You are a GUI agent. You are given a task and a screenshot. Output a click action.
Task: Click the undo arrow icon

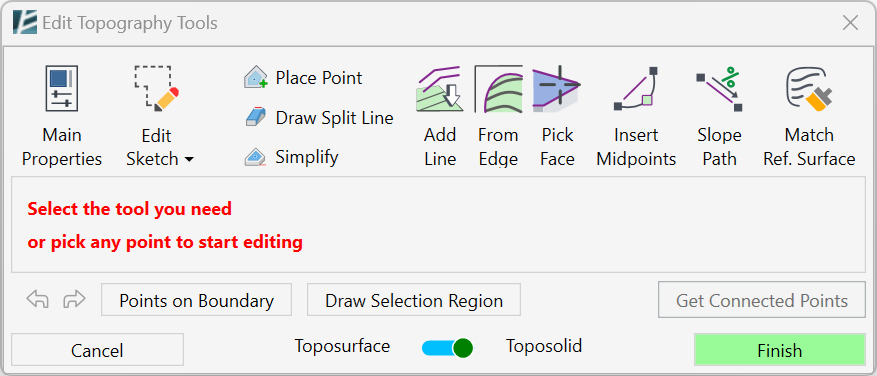[37, 300]
